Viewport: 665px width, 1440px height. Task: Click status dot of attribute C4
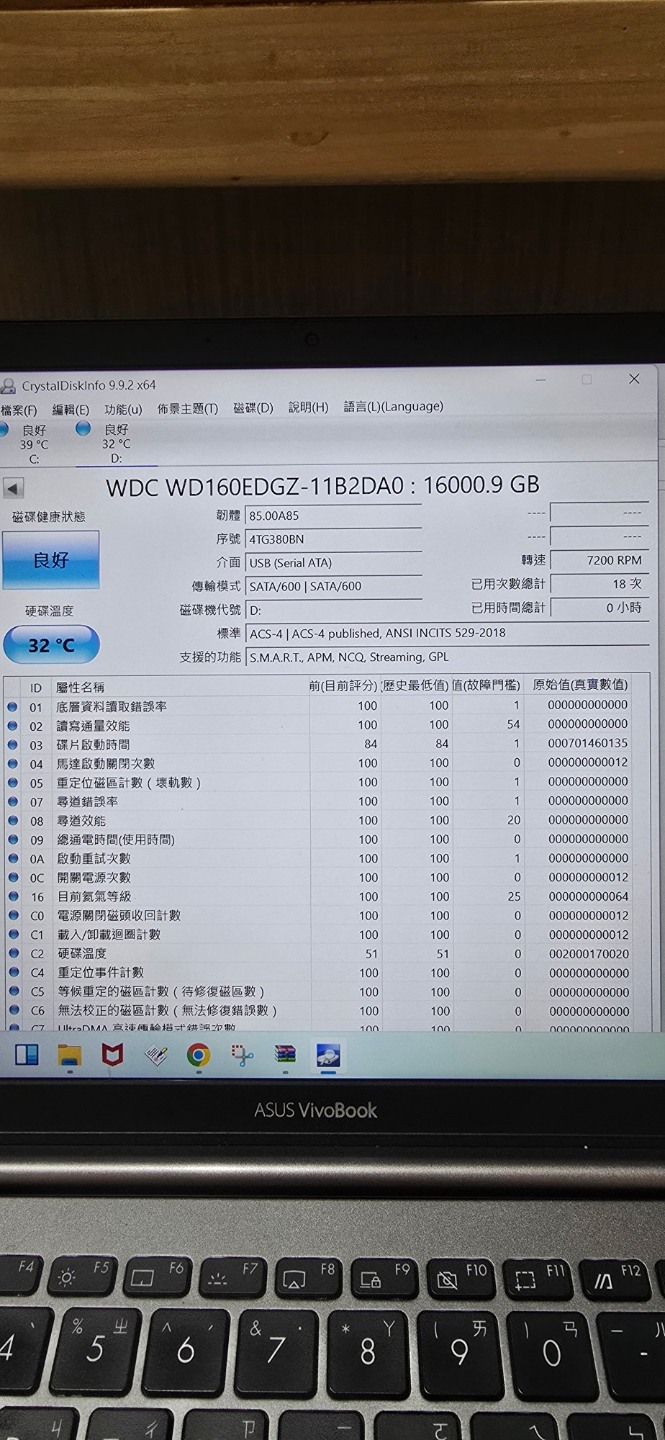13,972
